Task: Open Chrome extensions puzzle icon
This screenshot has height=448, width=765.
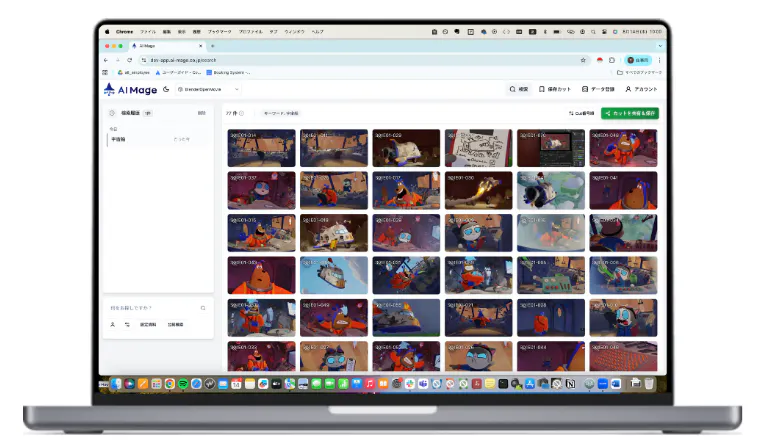Action: point(612,60)
